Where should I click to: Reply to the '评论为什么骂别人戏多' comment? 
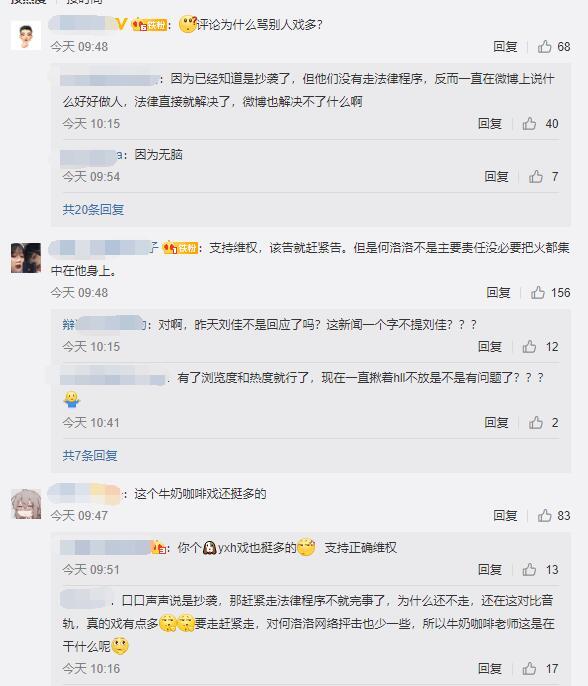coord(505,46)
